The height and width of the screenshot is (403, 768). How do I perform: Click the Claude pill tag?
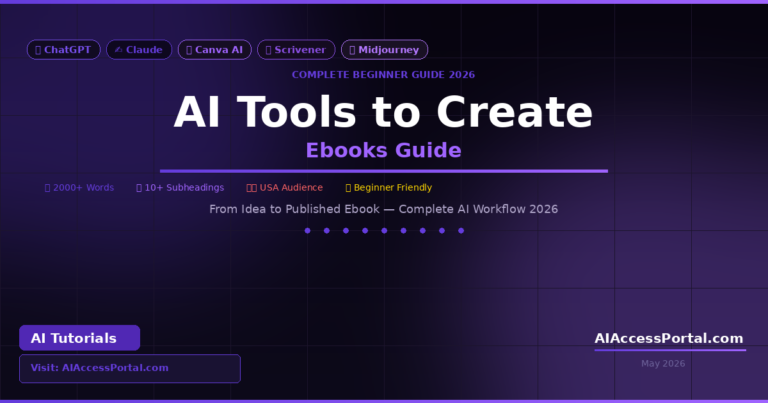tap(139, 49)
